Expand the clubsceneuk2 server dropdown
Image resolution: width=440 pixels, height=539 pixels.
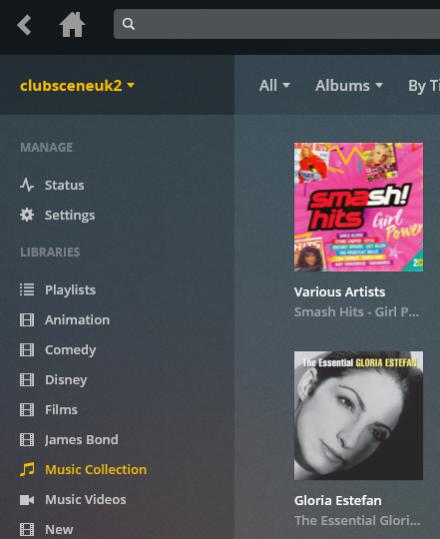77,85
